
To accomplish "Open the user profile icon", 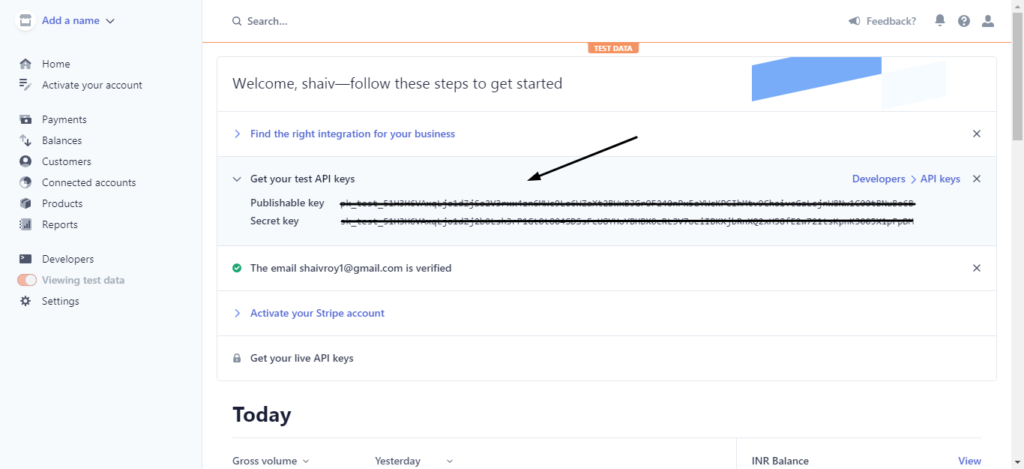I will [988, 21].
